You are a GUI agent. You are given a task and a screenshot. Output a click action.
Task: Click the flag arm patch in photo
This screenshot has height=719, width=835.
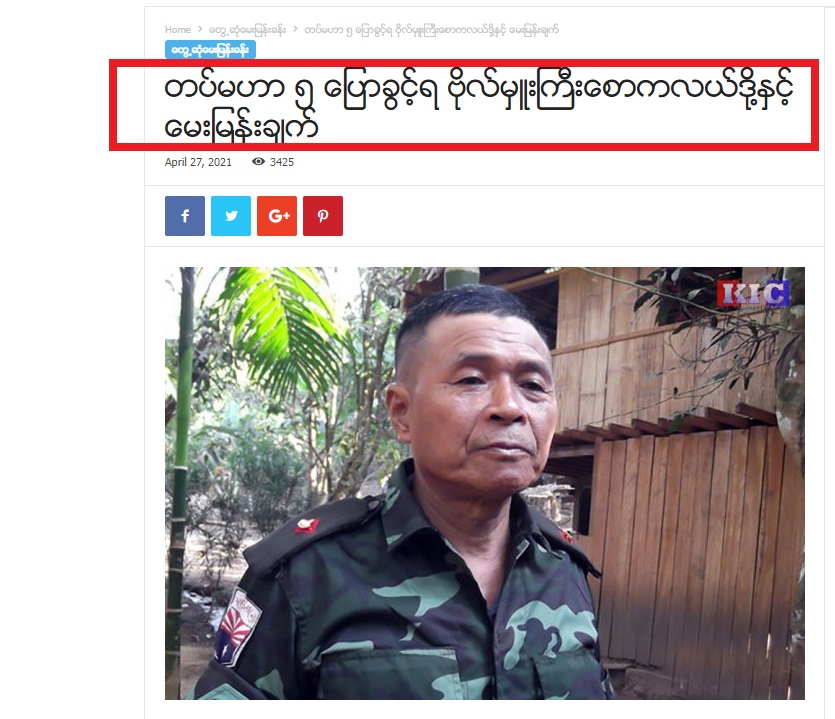(x=238, y=628)
